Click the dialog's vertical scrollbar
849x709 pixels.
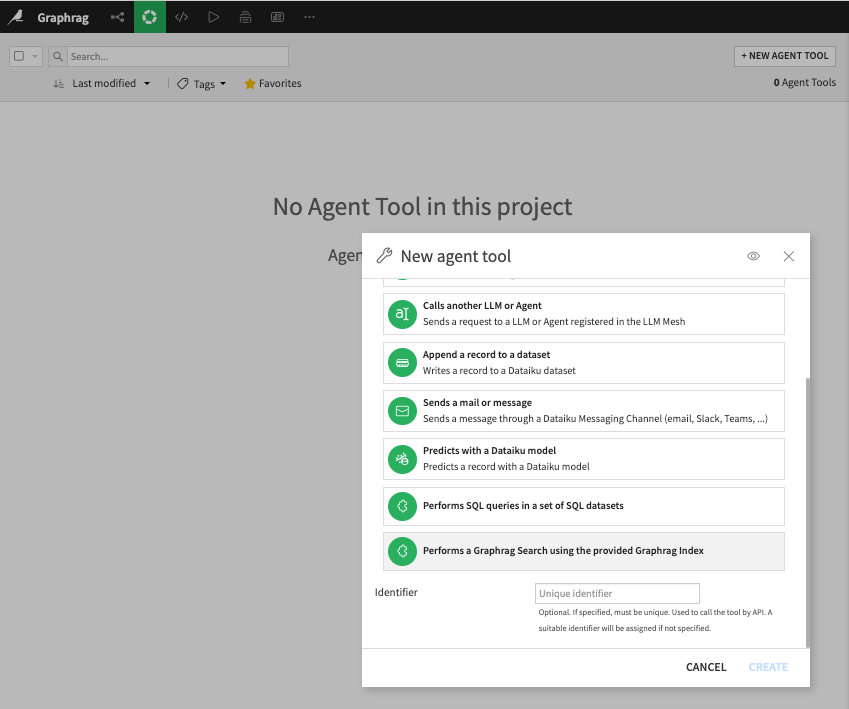(x=807, y=512)
